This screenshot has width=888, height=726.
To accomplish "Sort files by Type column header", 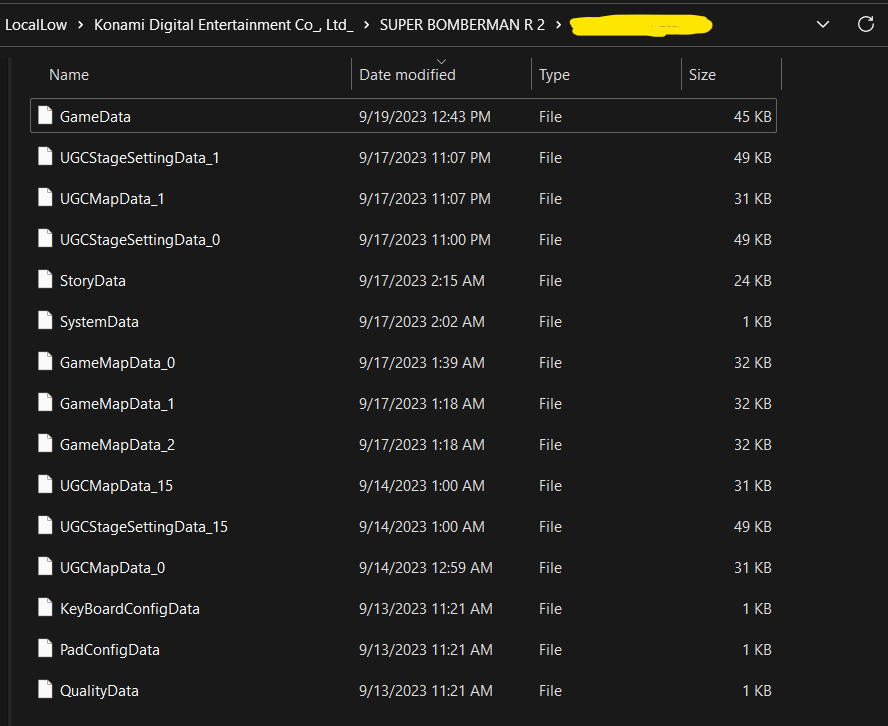I will coord(554,75).
